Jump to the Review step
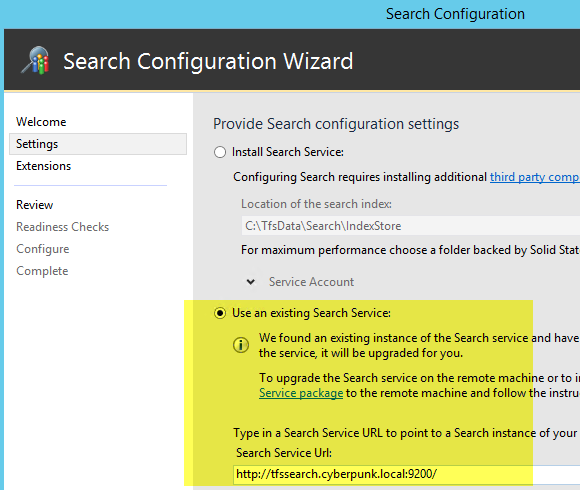The height and width of the screenshot is (490, 580). [34, 205]
